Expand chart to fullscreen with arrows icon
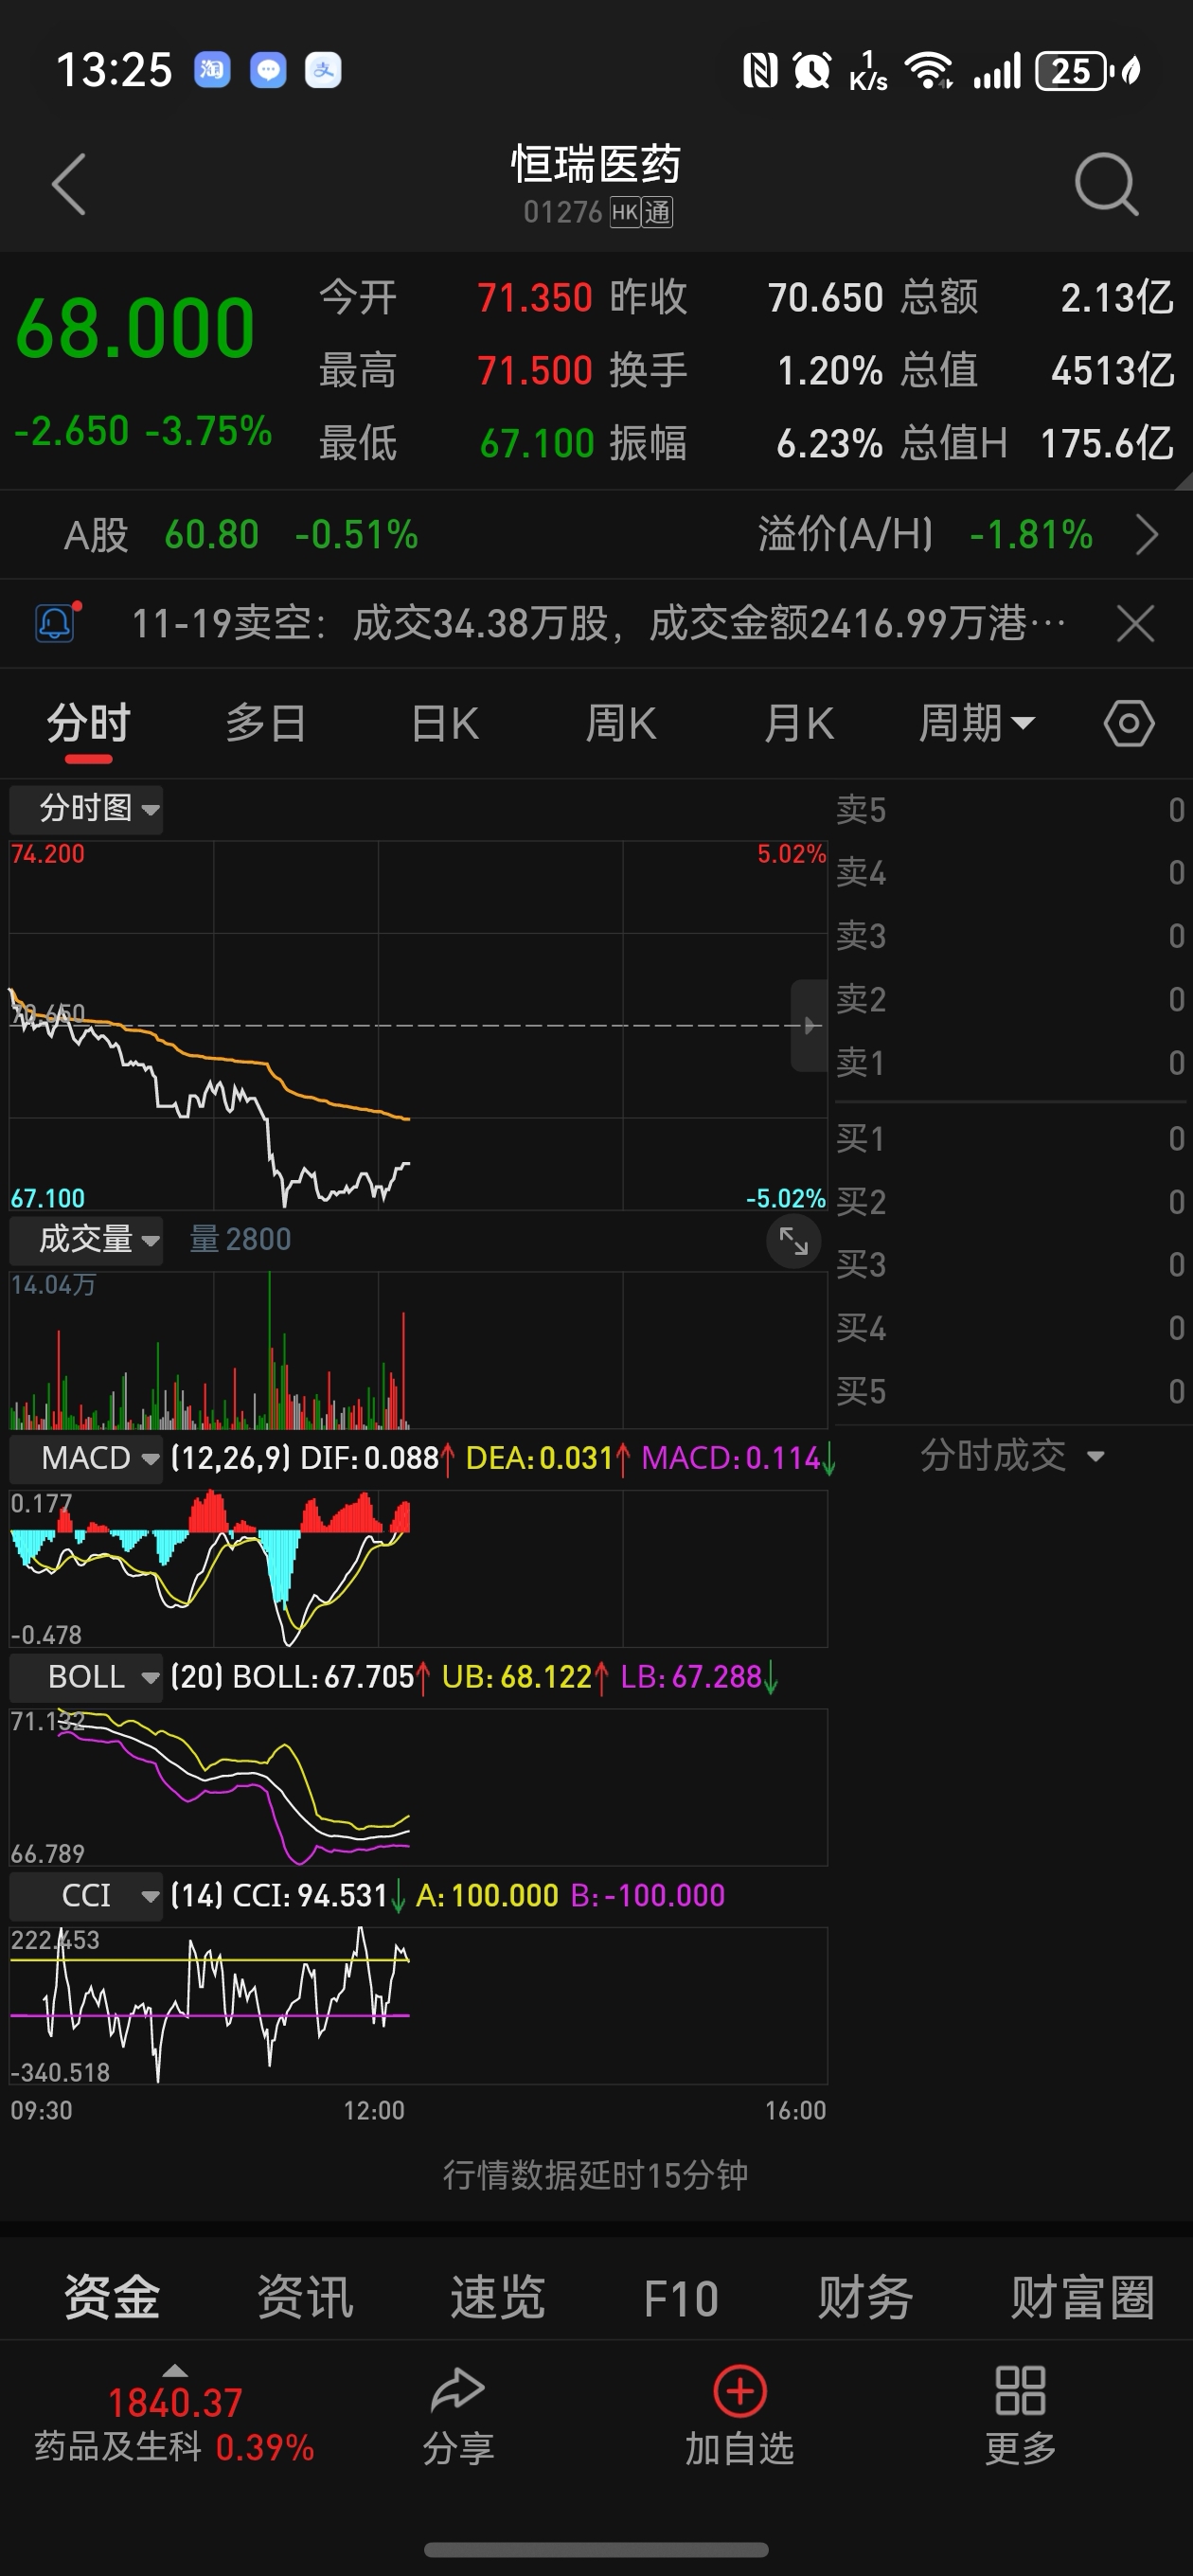The height and width of the screenshot is (2576, 1193). [794, 1241]
